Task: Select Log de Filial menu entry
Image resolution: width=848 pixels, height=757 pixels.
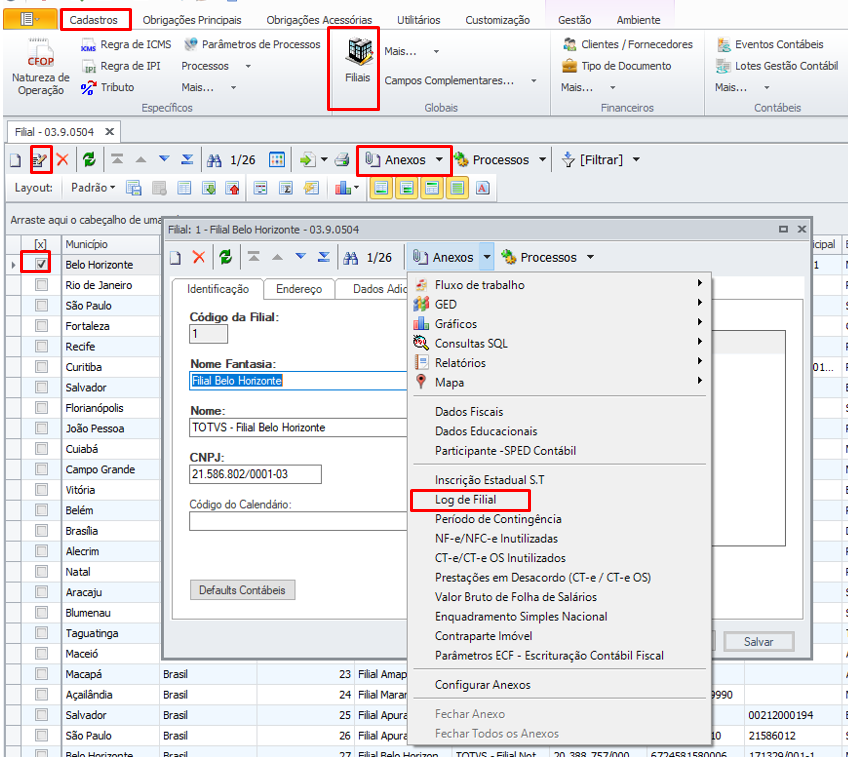Action: tap(466, 500)
